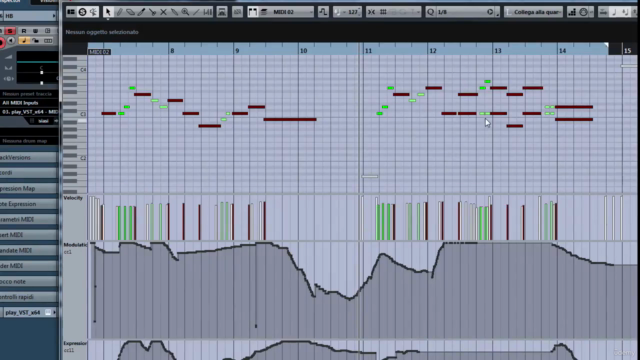The height and width of the screenshot is (360, 640).
Task: Open dropdown arrow beside event colors icon
Action: [x=591, y=12]
